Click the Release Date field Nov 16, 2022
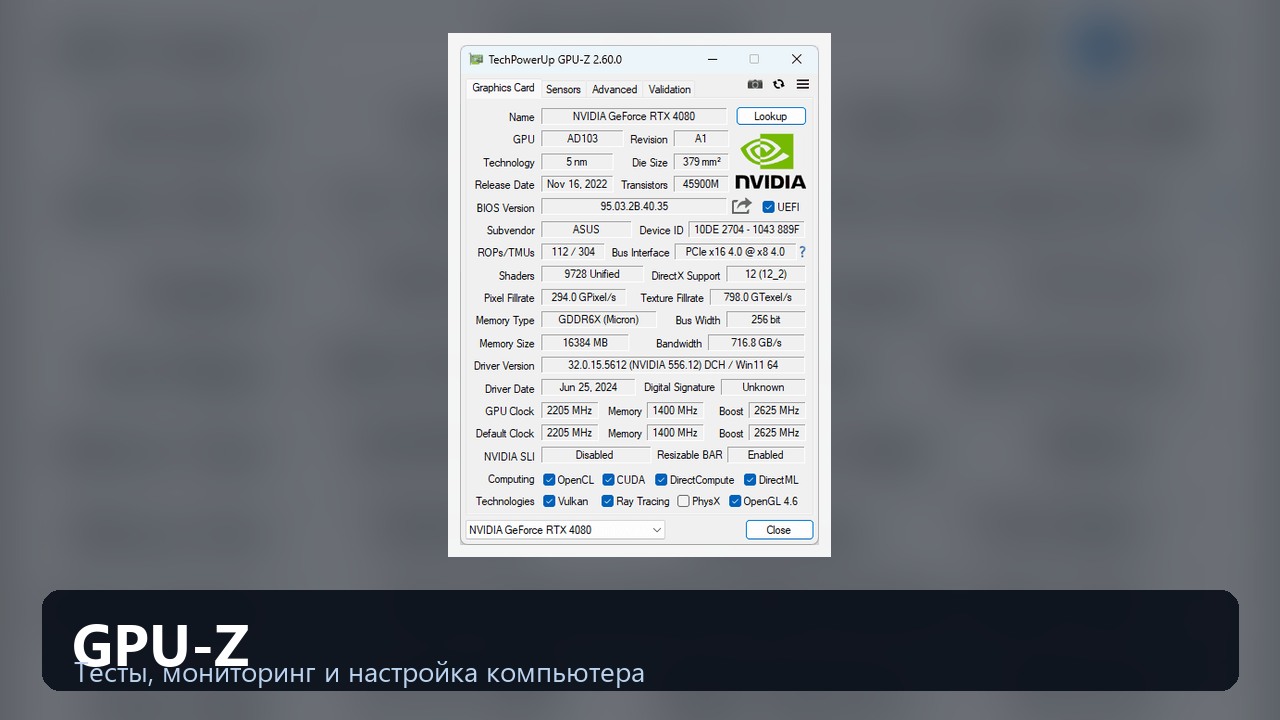The width and height of the screenshot is (1280, 720). point(577,184)
